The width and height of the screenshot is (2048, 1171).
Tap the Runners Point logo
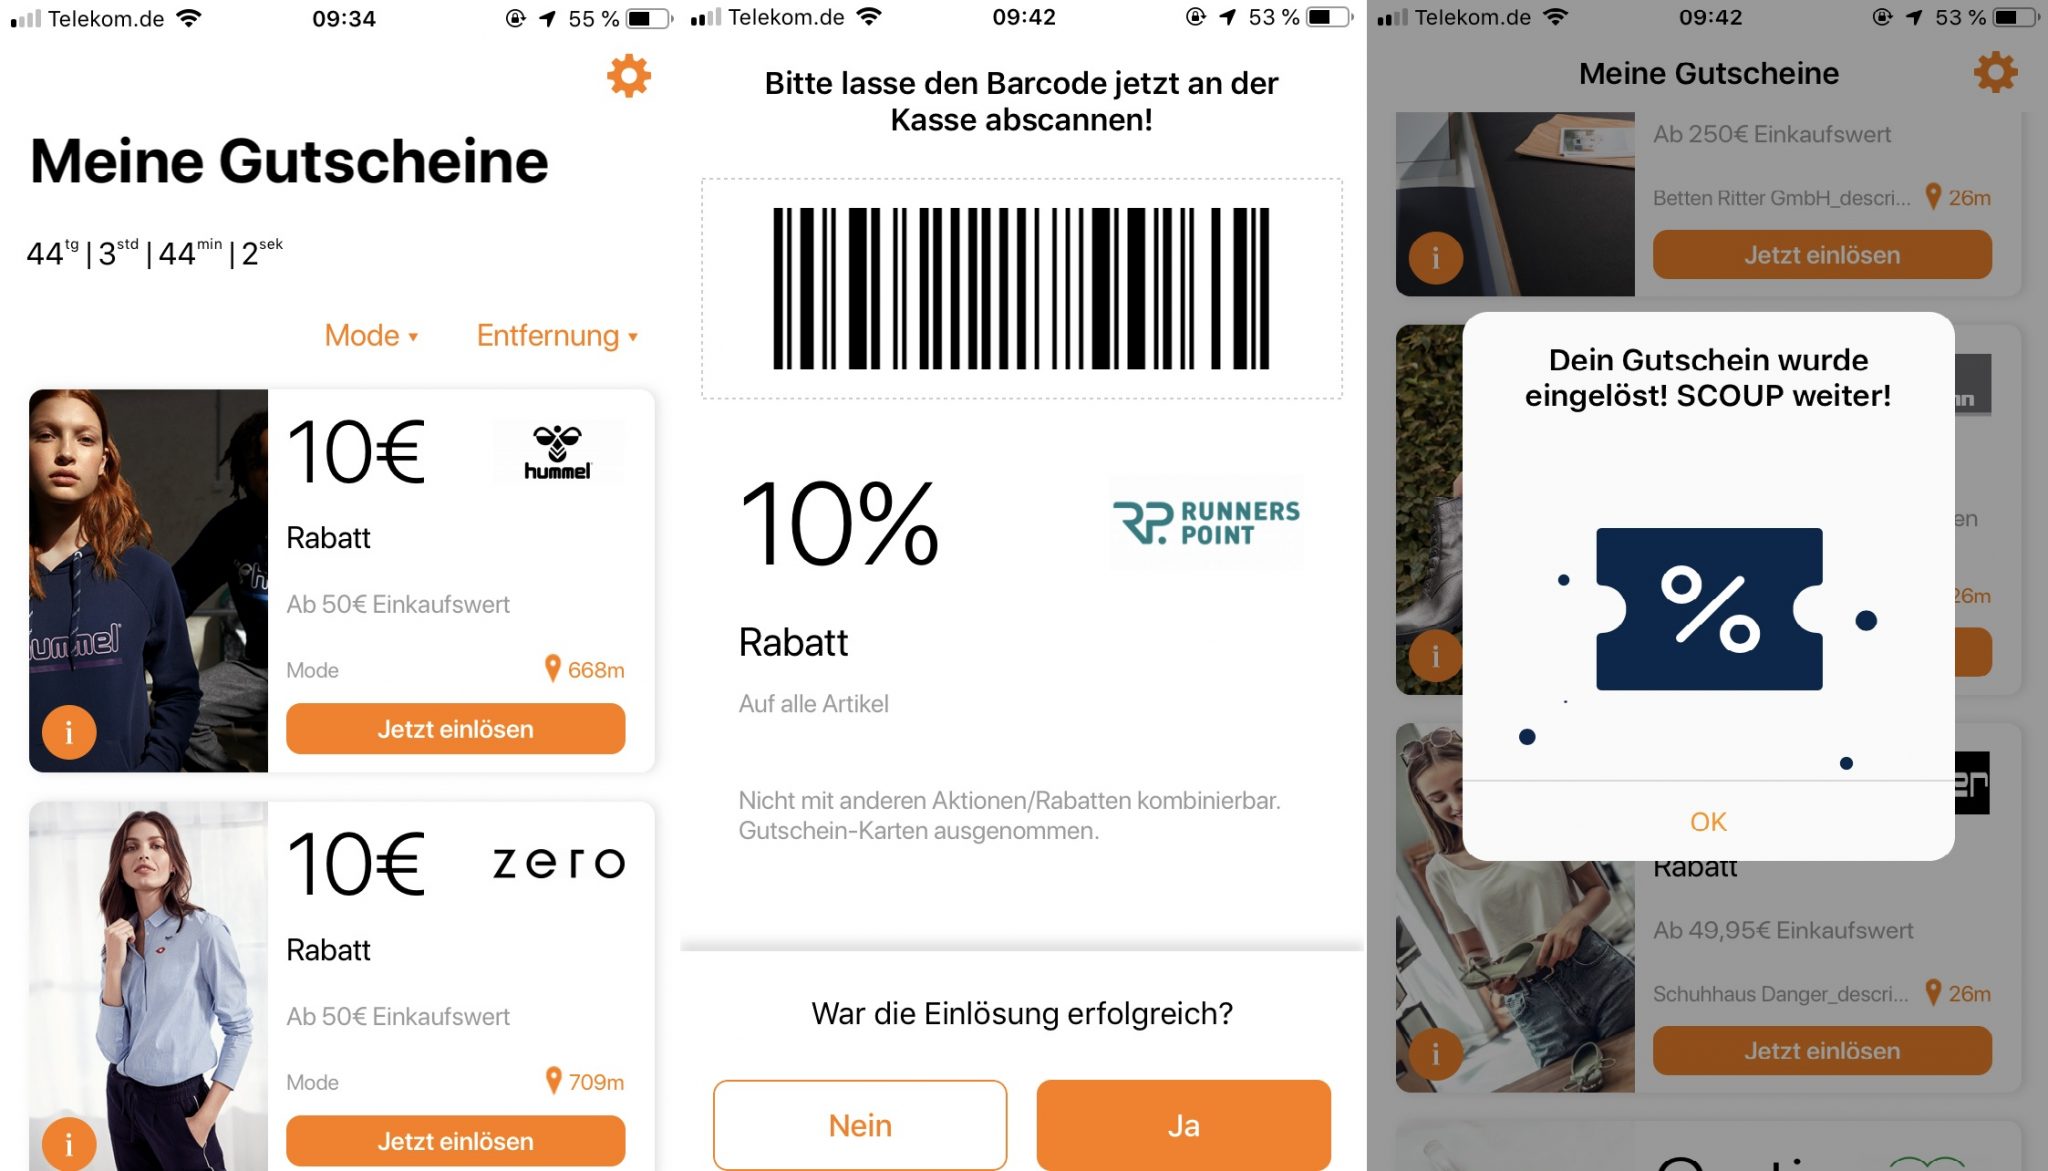pos(1207,522)
